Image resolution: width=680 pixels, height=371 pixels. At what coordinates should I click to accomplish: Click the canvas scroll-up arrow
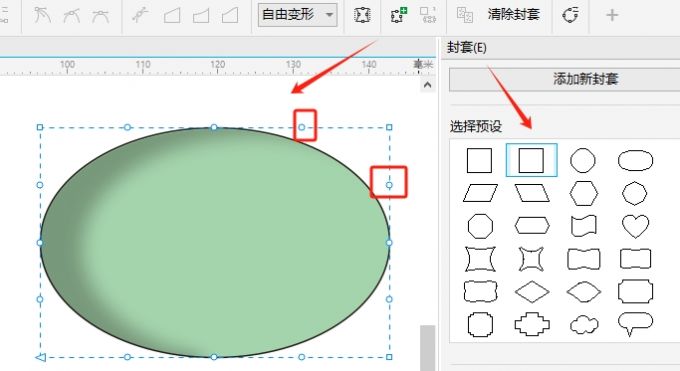427,85
